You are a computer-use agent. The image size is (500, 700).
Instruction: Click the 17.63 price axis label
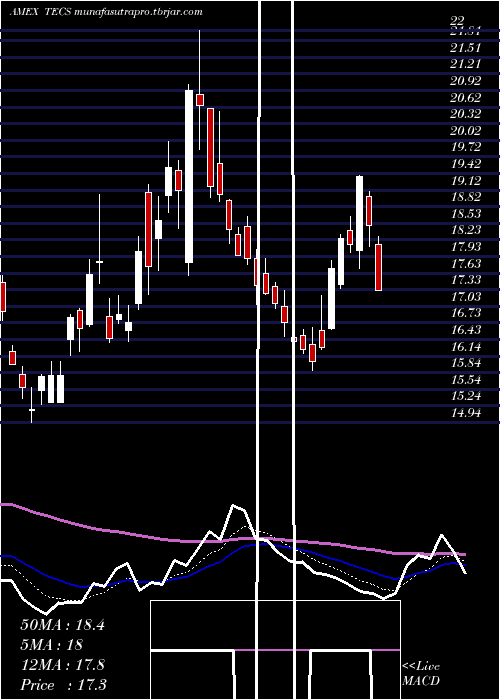pos(465,263)
